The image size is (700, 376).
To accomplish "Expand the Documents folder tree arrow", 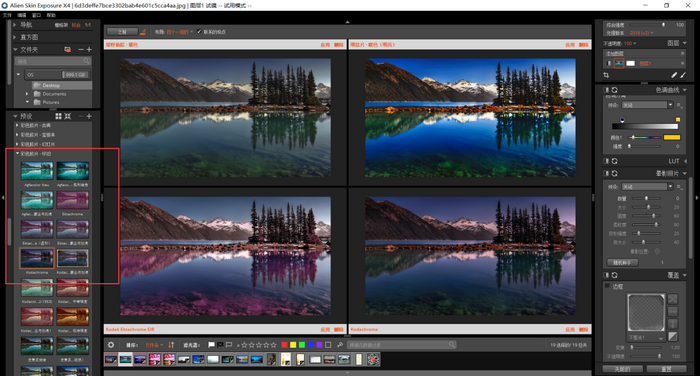I will pyautogui.click(x=27, y=94).
